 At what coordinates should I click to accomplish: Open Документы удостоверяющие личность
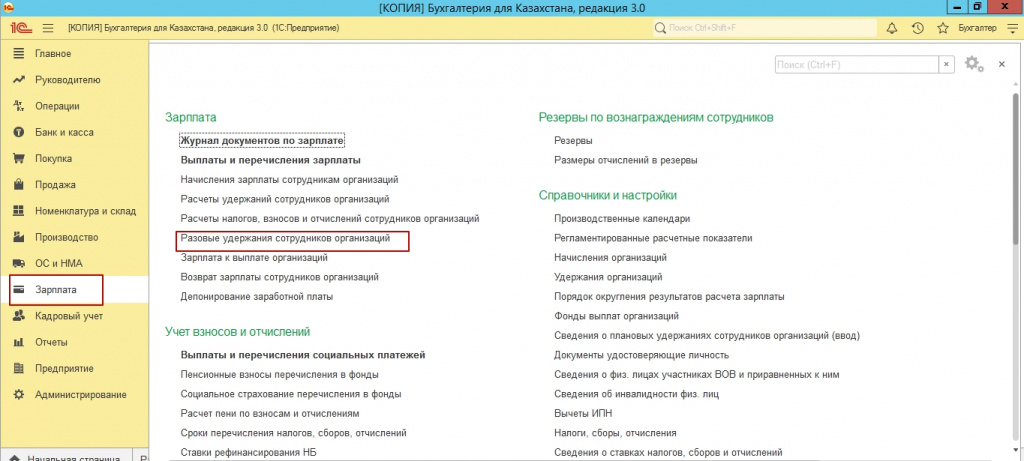click(x=641, y=355)
